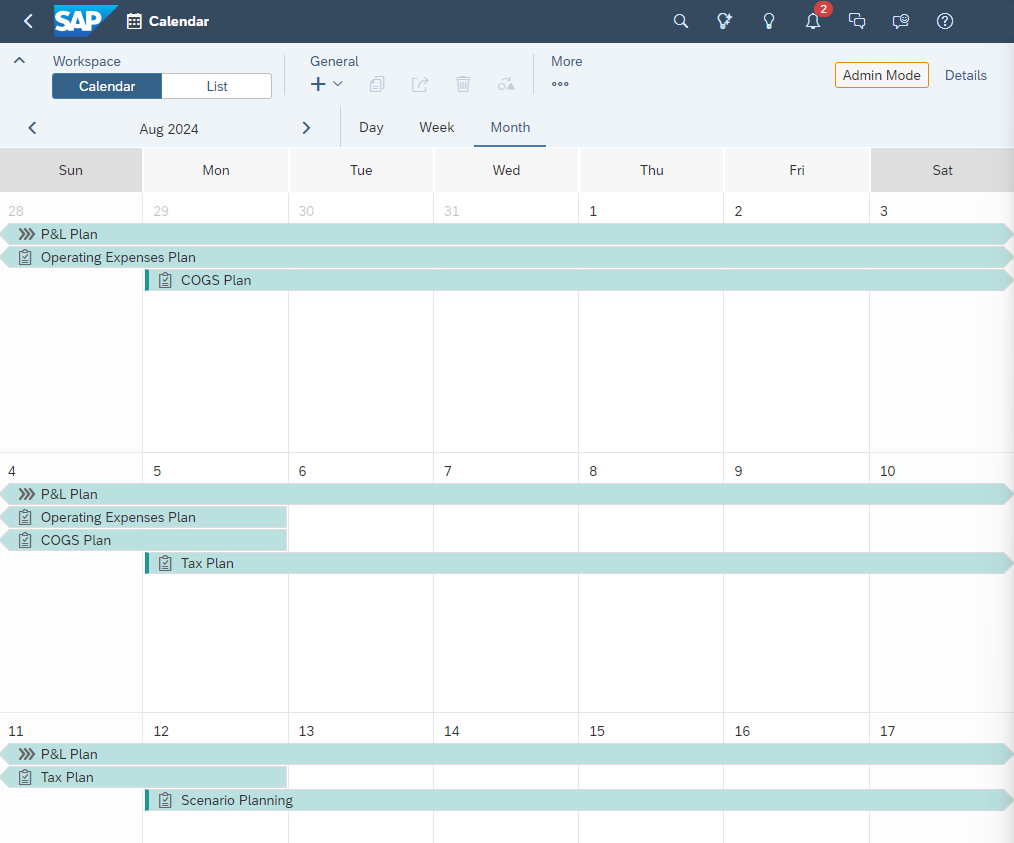Toggle Admin Mode on
The image size is (1014, 843).
tap(881, 75)
